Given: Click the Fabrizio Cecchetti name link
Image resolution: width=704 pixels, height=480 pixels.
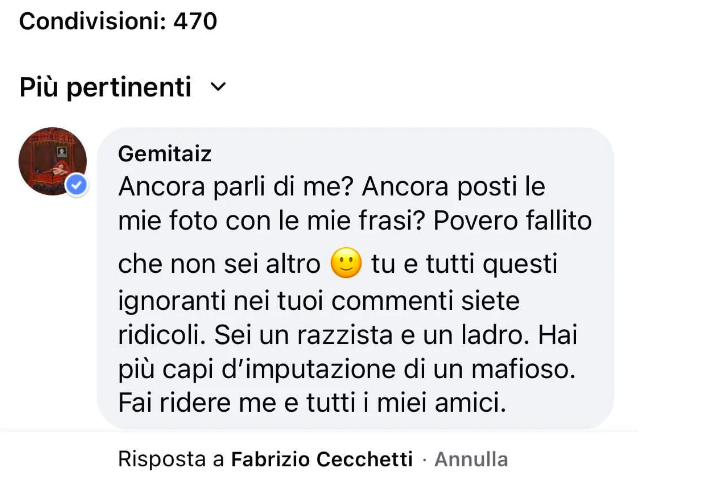Looking at the screenshot, I should click(x=321, y=459).
